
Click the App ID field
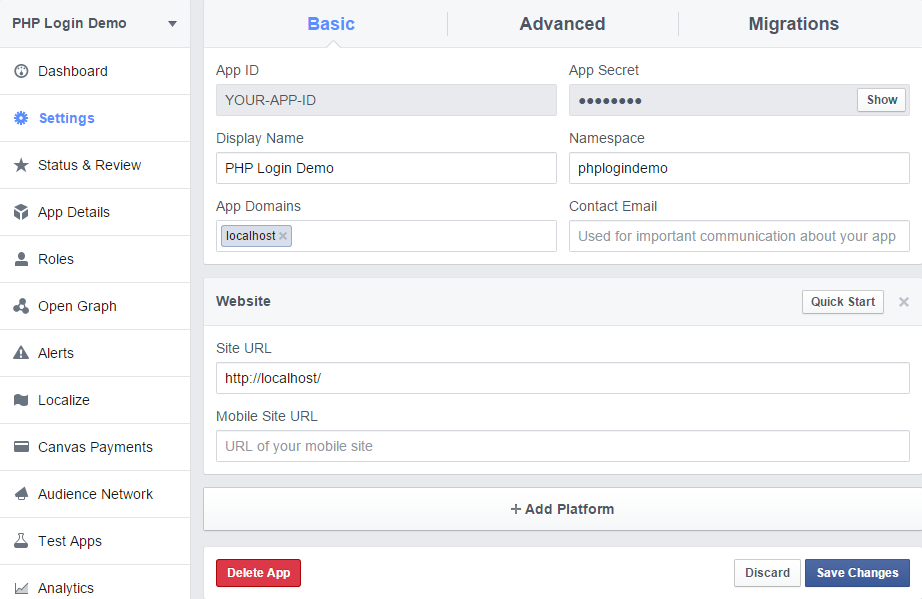[386, 100]
